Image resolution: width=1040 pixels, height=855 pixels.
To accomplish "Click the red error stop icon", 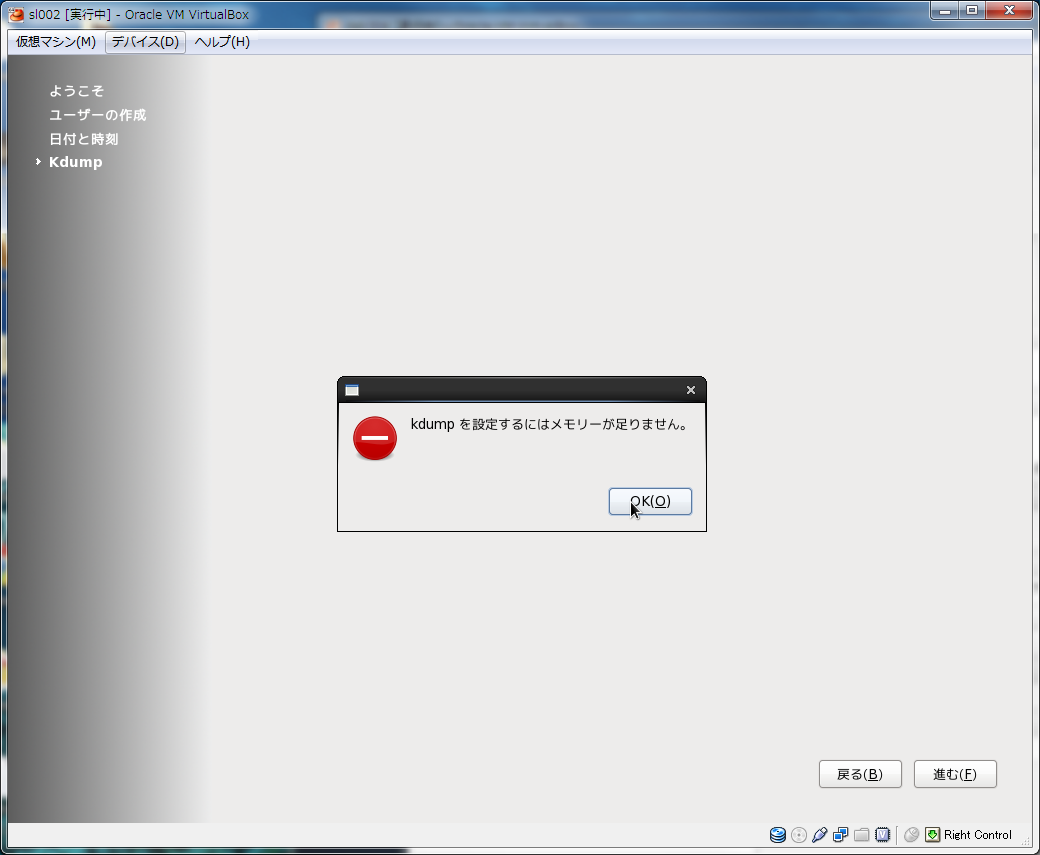I will (x=375, y=438).
